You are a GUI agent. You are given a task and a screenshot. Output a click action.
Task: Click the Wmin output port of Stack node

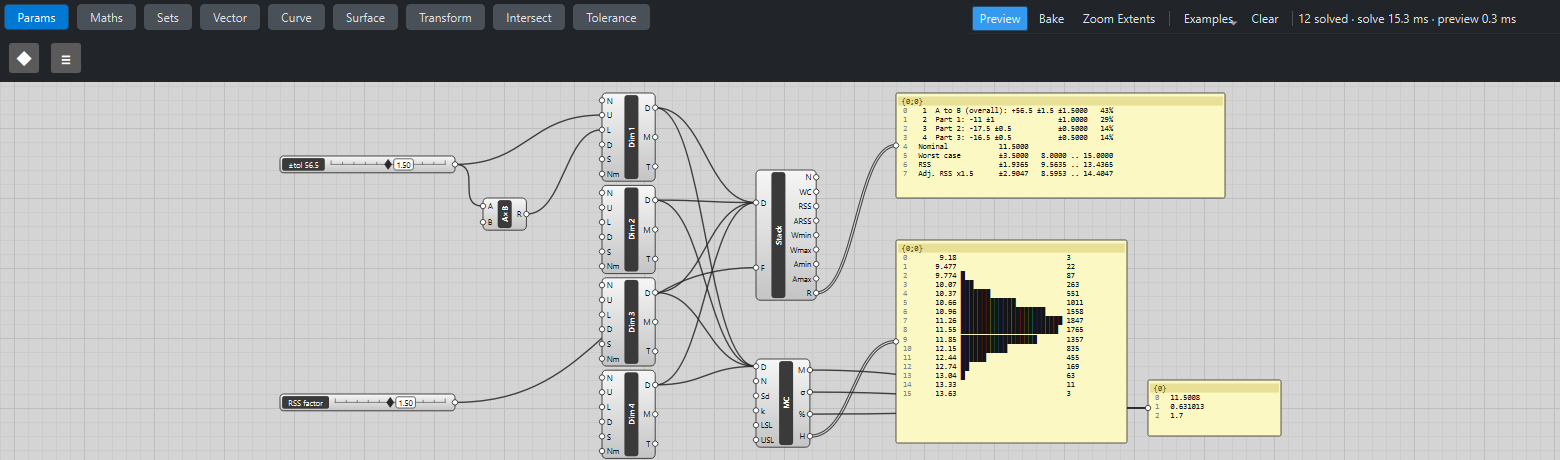click(816, 235)
